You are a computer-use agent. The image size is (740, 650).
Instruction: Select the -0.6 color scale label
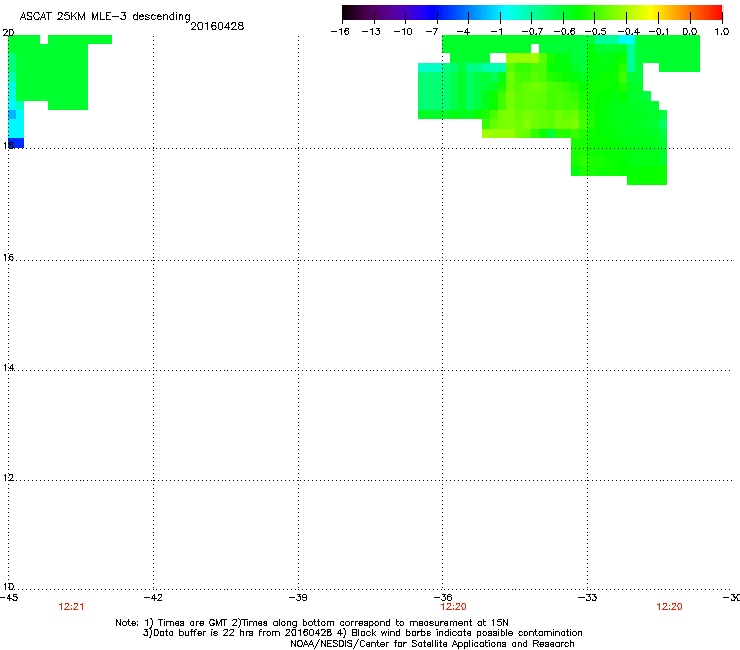coord(564,32)
